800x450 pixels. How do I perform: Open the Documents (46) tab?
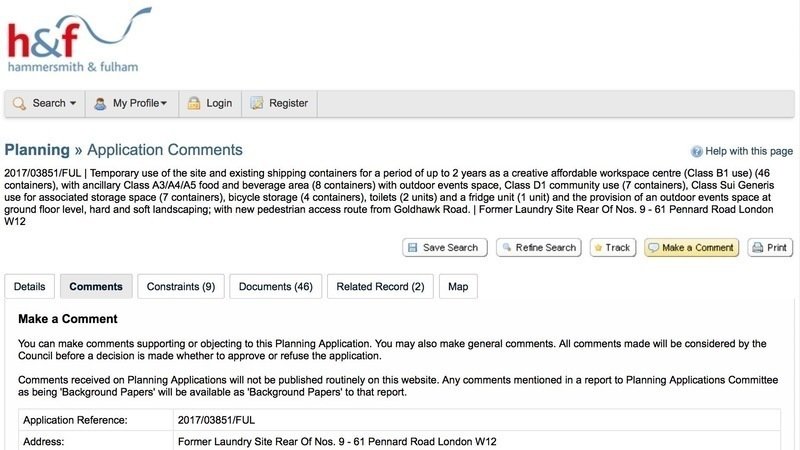click(275, 287)
